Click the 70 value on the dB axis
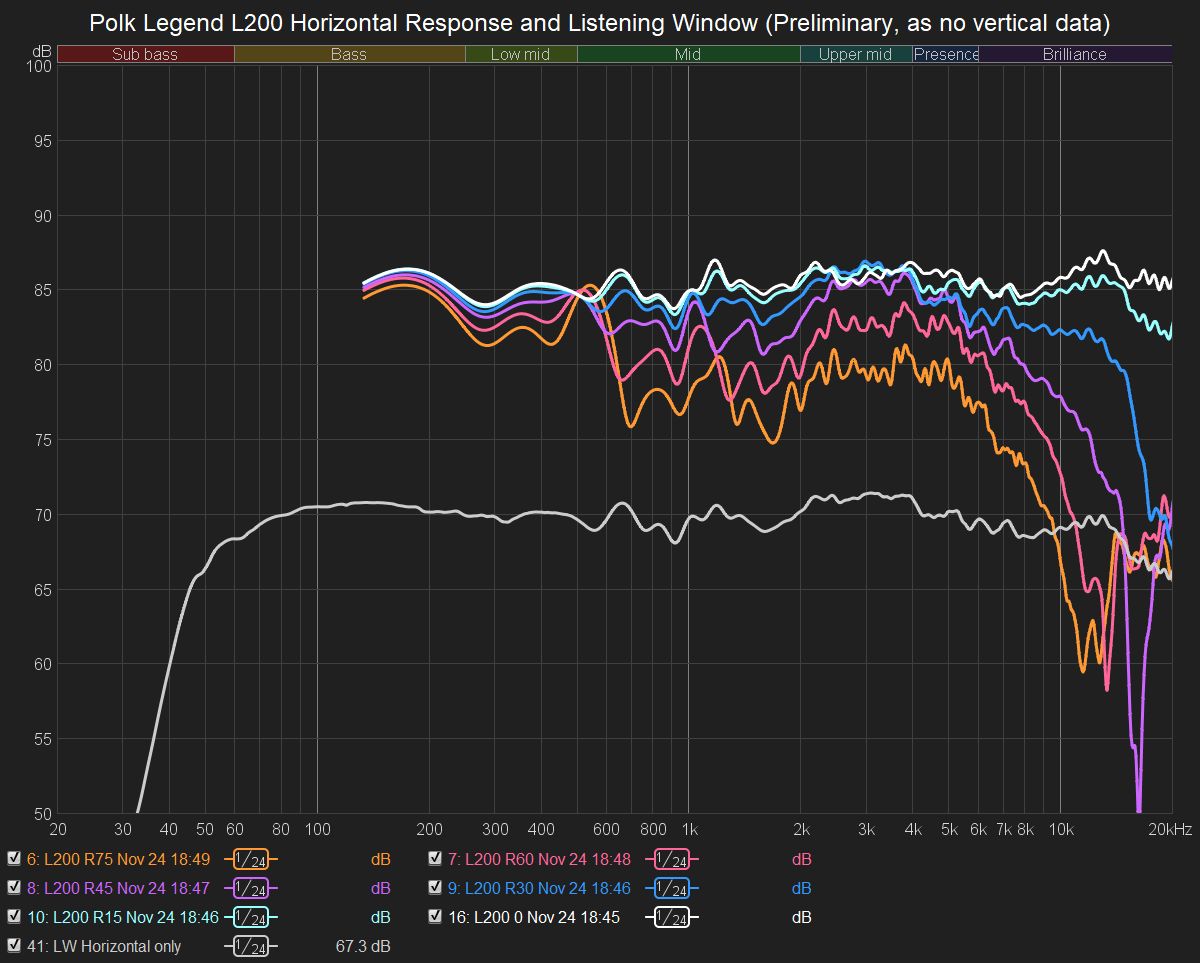The image size is (1200, 963). click(x=42, y=515)
